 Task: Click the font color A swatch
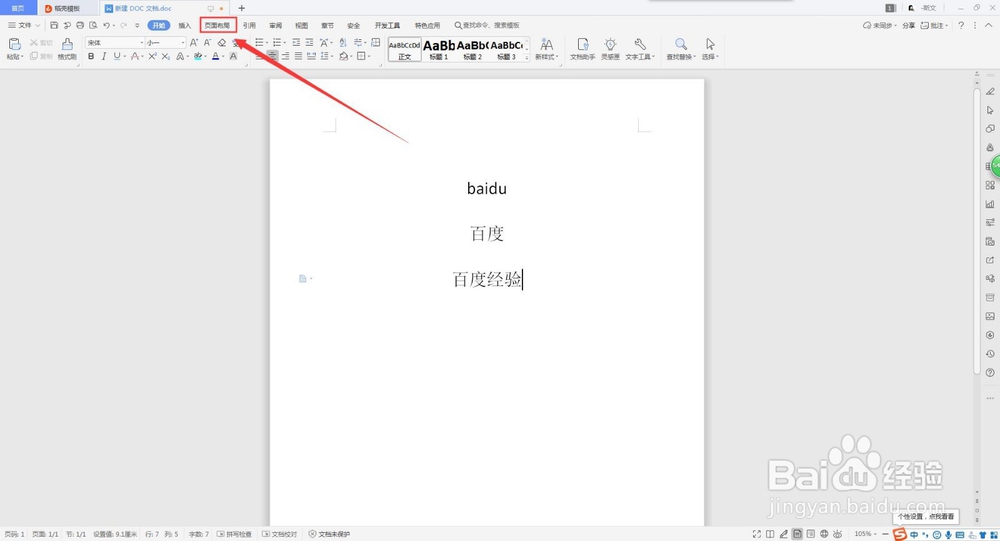point(216,56)
